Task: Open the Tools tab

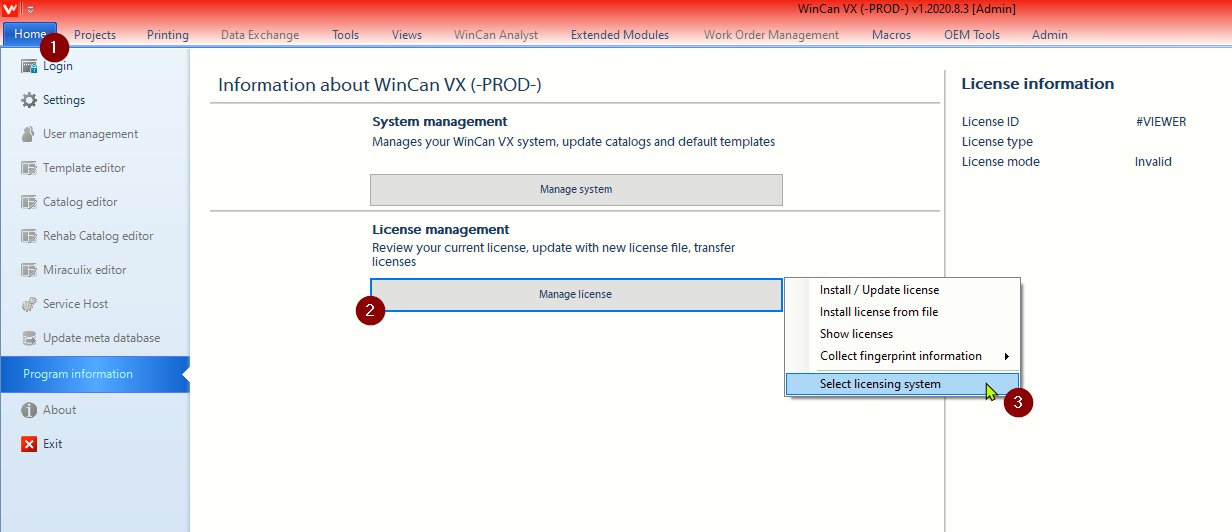Action: pos(346,34)
